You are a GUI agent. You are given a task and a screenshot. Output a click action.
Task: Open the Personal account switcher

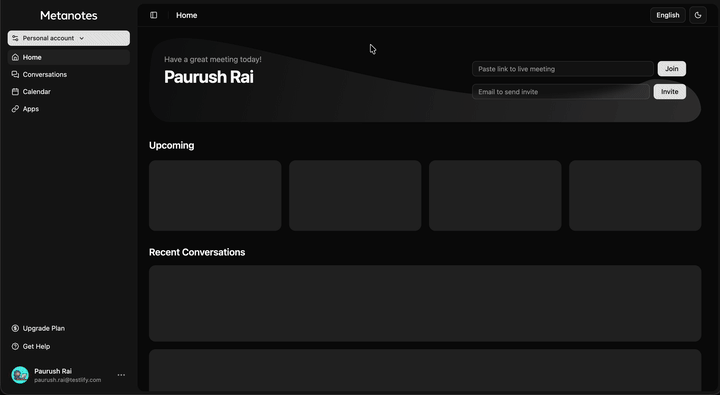68,38
